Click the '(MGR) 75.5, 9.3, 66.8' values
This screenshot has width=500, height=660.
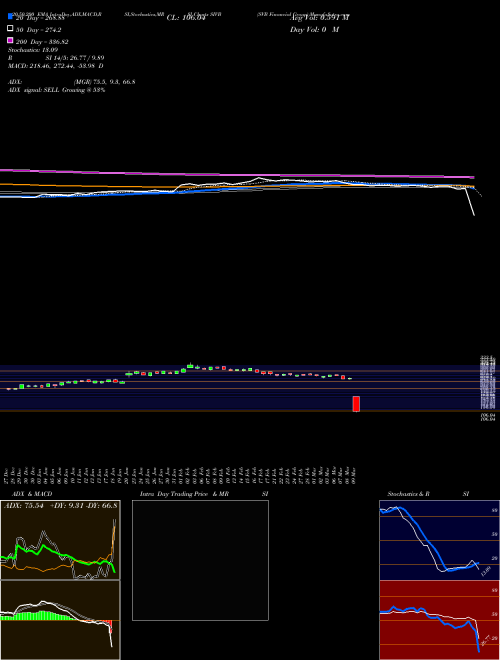point(104,82)
